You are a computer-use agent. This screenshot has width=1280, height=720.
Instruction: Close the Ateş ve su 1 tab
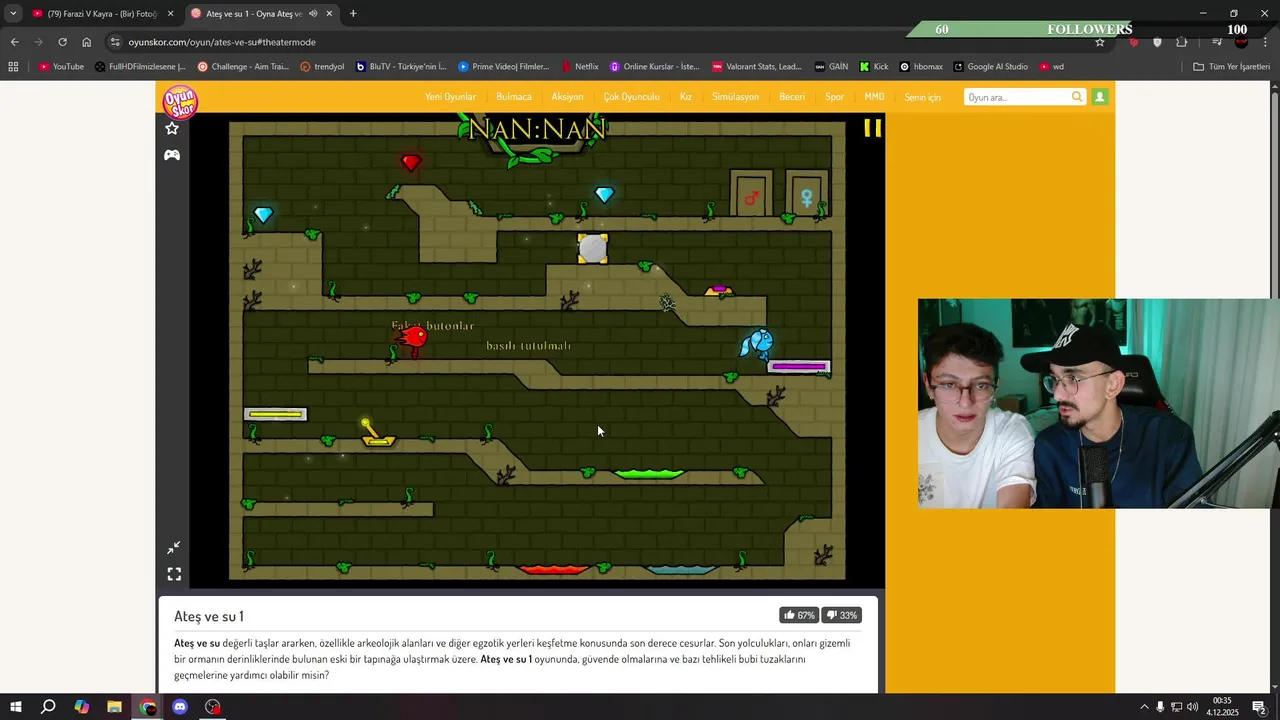[x=329, y=14]
